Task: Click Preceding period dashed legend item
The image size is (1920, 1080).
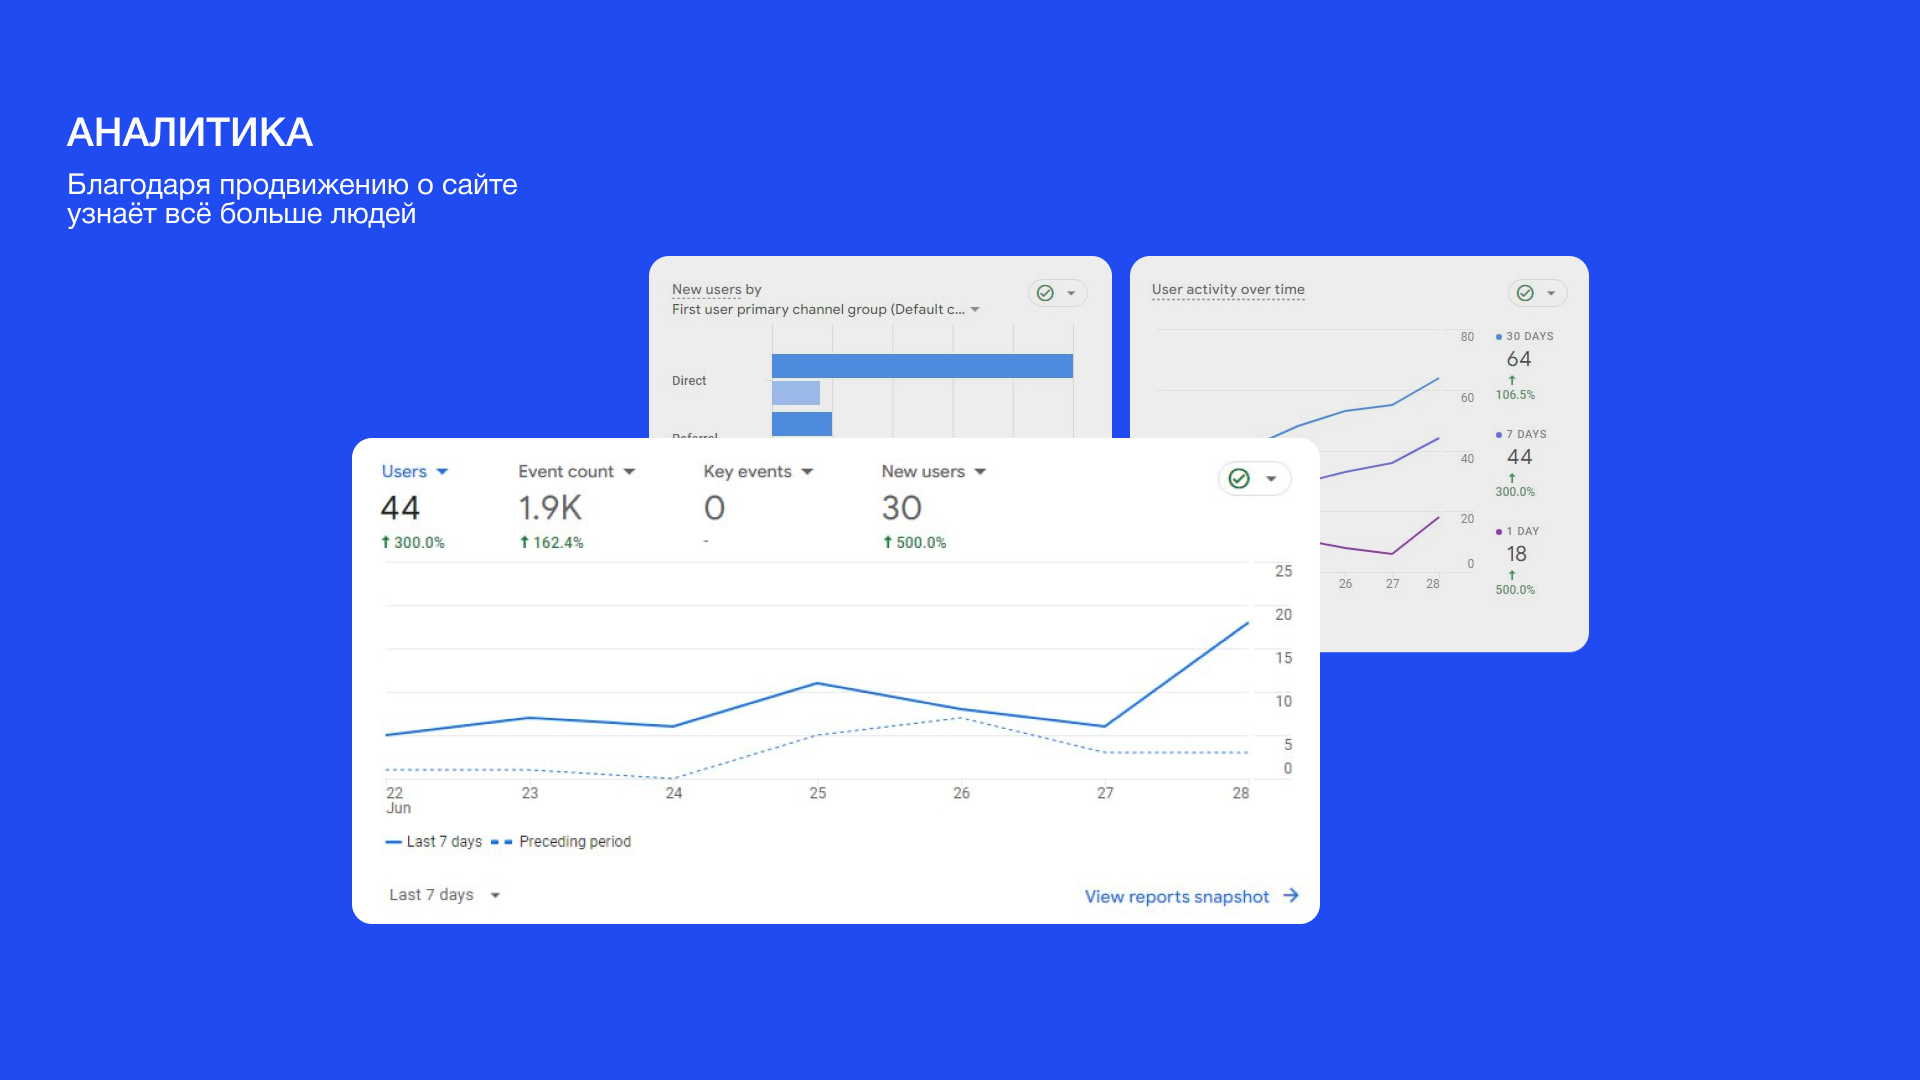Action: tap(562, 842)
